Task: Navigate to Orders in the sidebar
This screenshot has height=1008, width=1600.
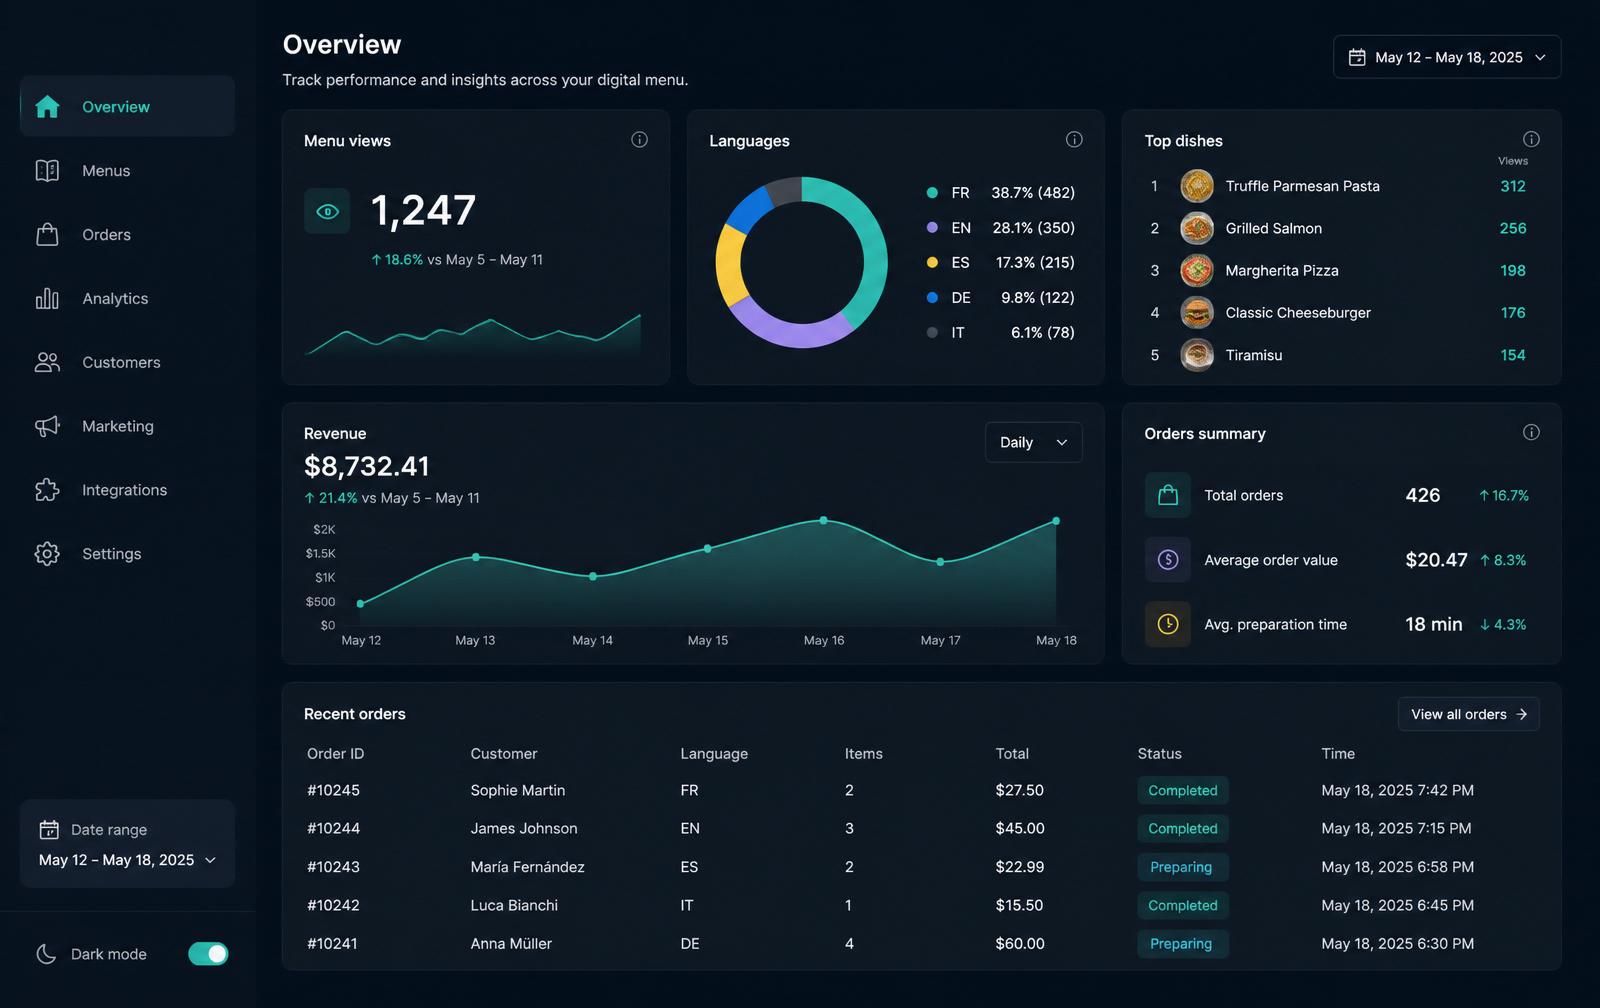Action: [127, 235]
